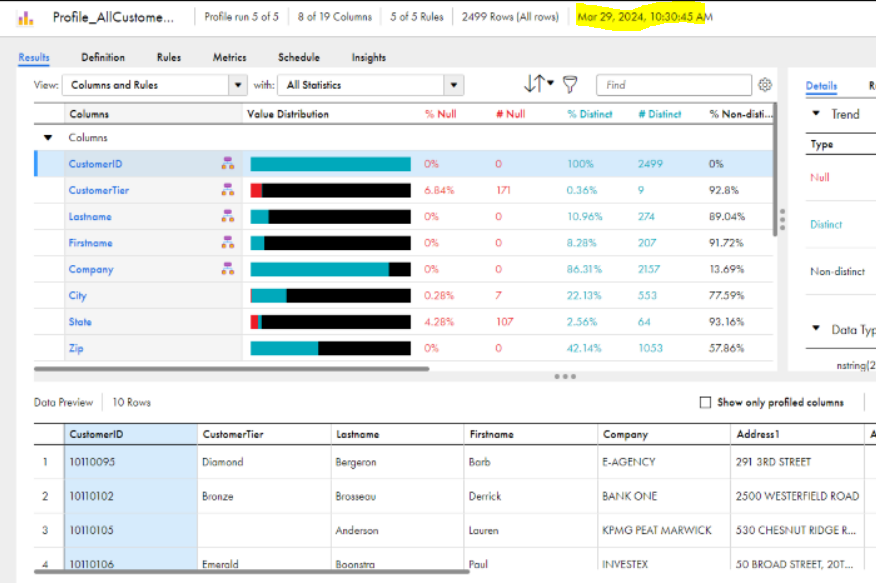Screen dimensions: 876x583
Task: Collapse the Trend section
Action: coord(816,113)
